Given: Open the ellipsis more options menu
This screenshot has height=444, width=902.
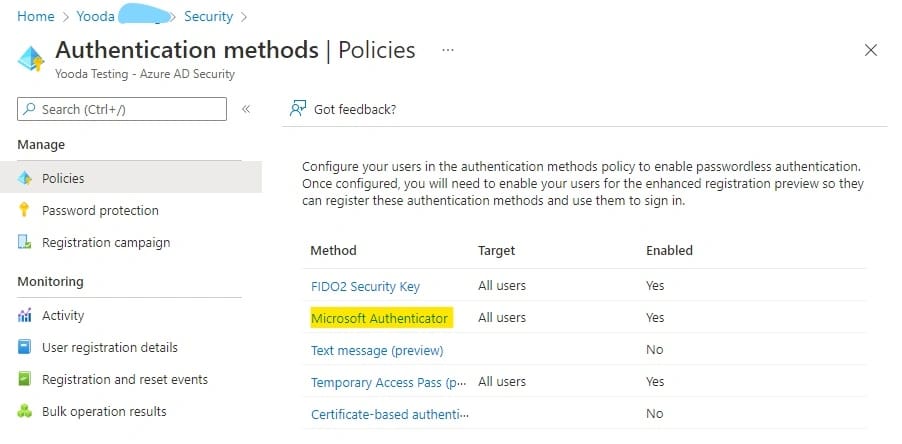Looking at the screenshot, I should pos(447,50).
